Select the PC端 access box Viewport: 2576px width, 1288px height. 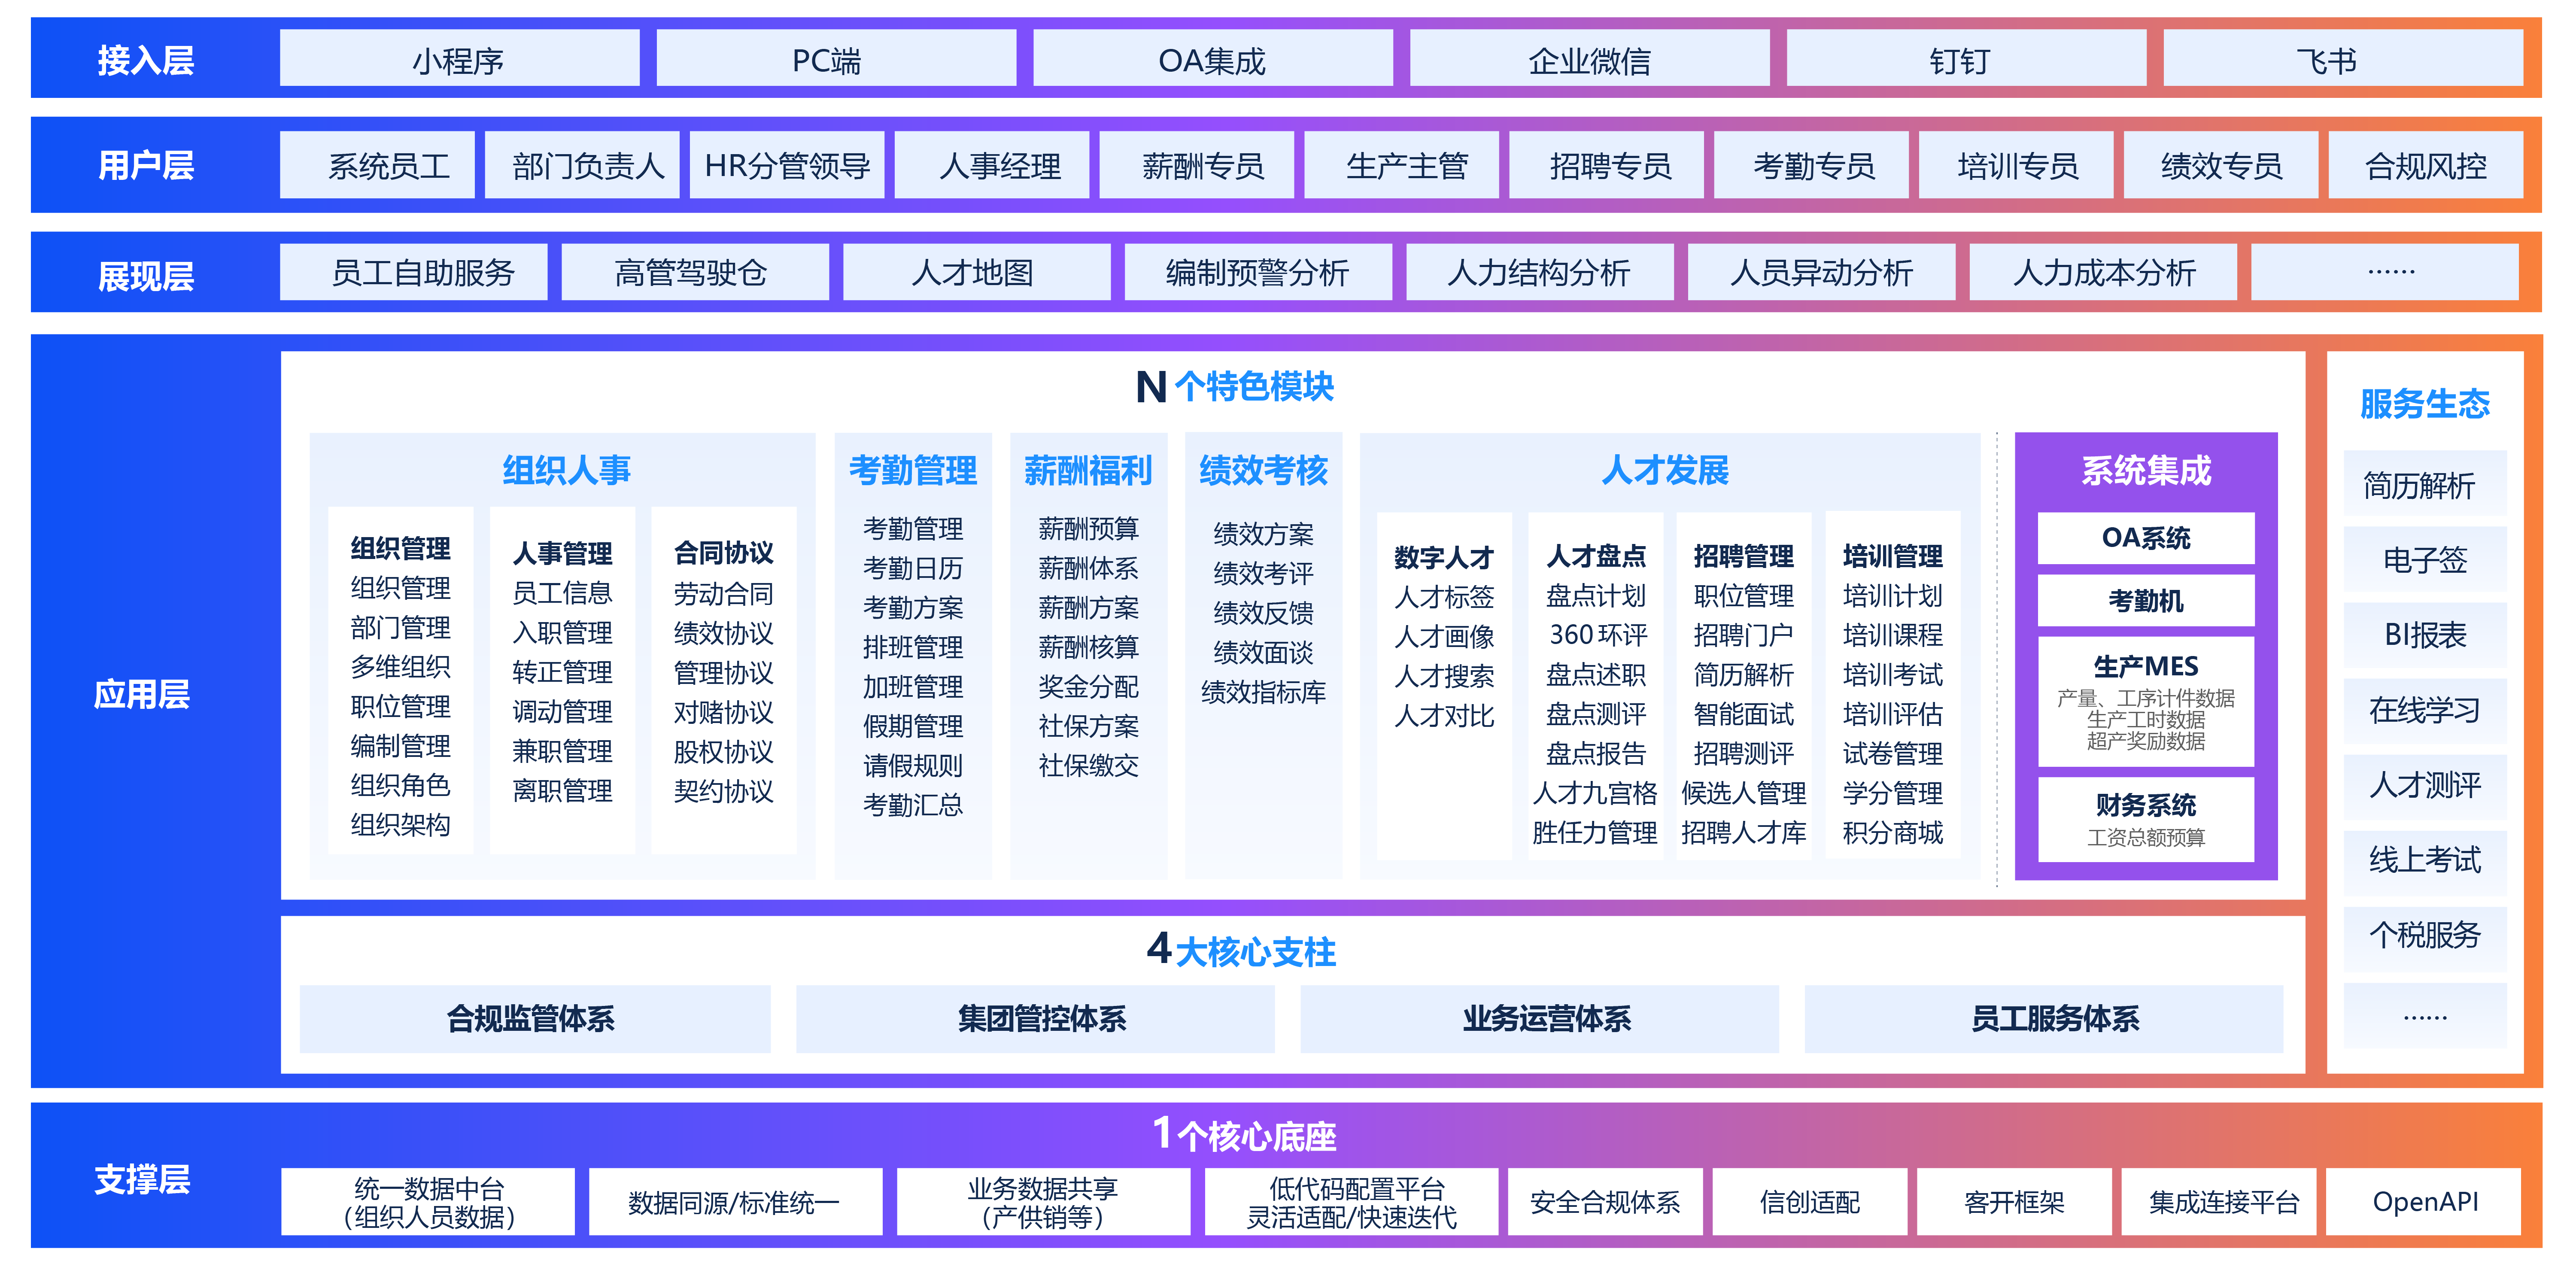tap(836, 59)
